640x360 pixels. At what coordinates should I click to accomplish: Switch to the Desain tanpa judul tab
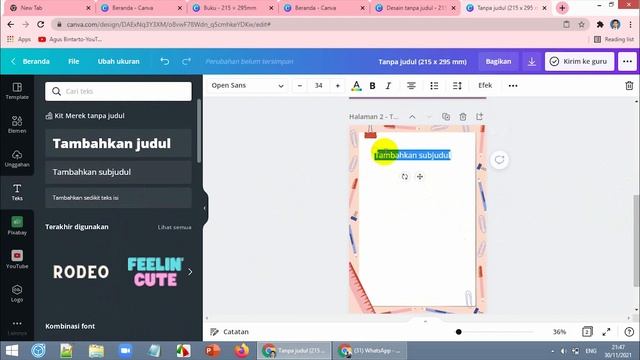[x=414, y=8]
